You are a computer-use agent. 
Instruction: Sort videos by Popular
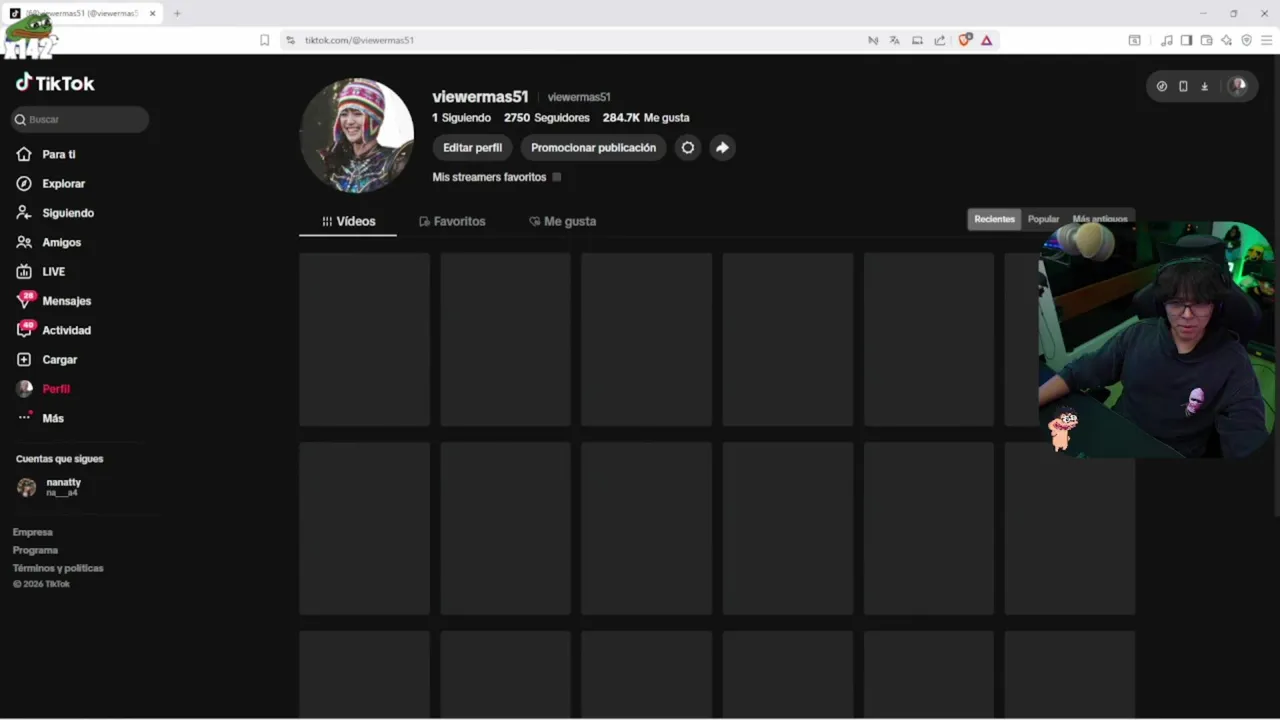pyautogui.click(x=1043, y=219)
